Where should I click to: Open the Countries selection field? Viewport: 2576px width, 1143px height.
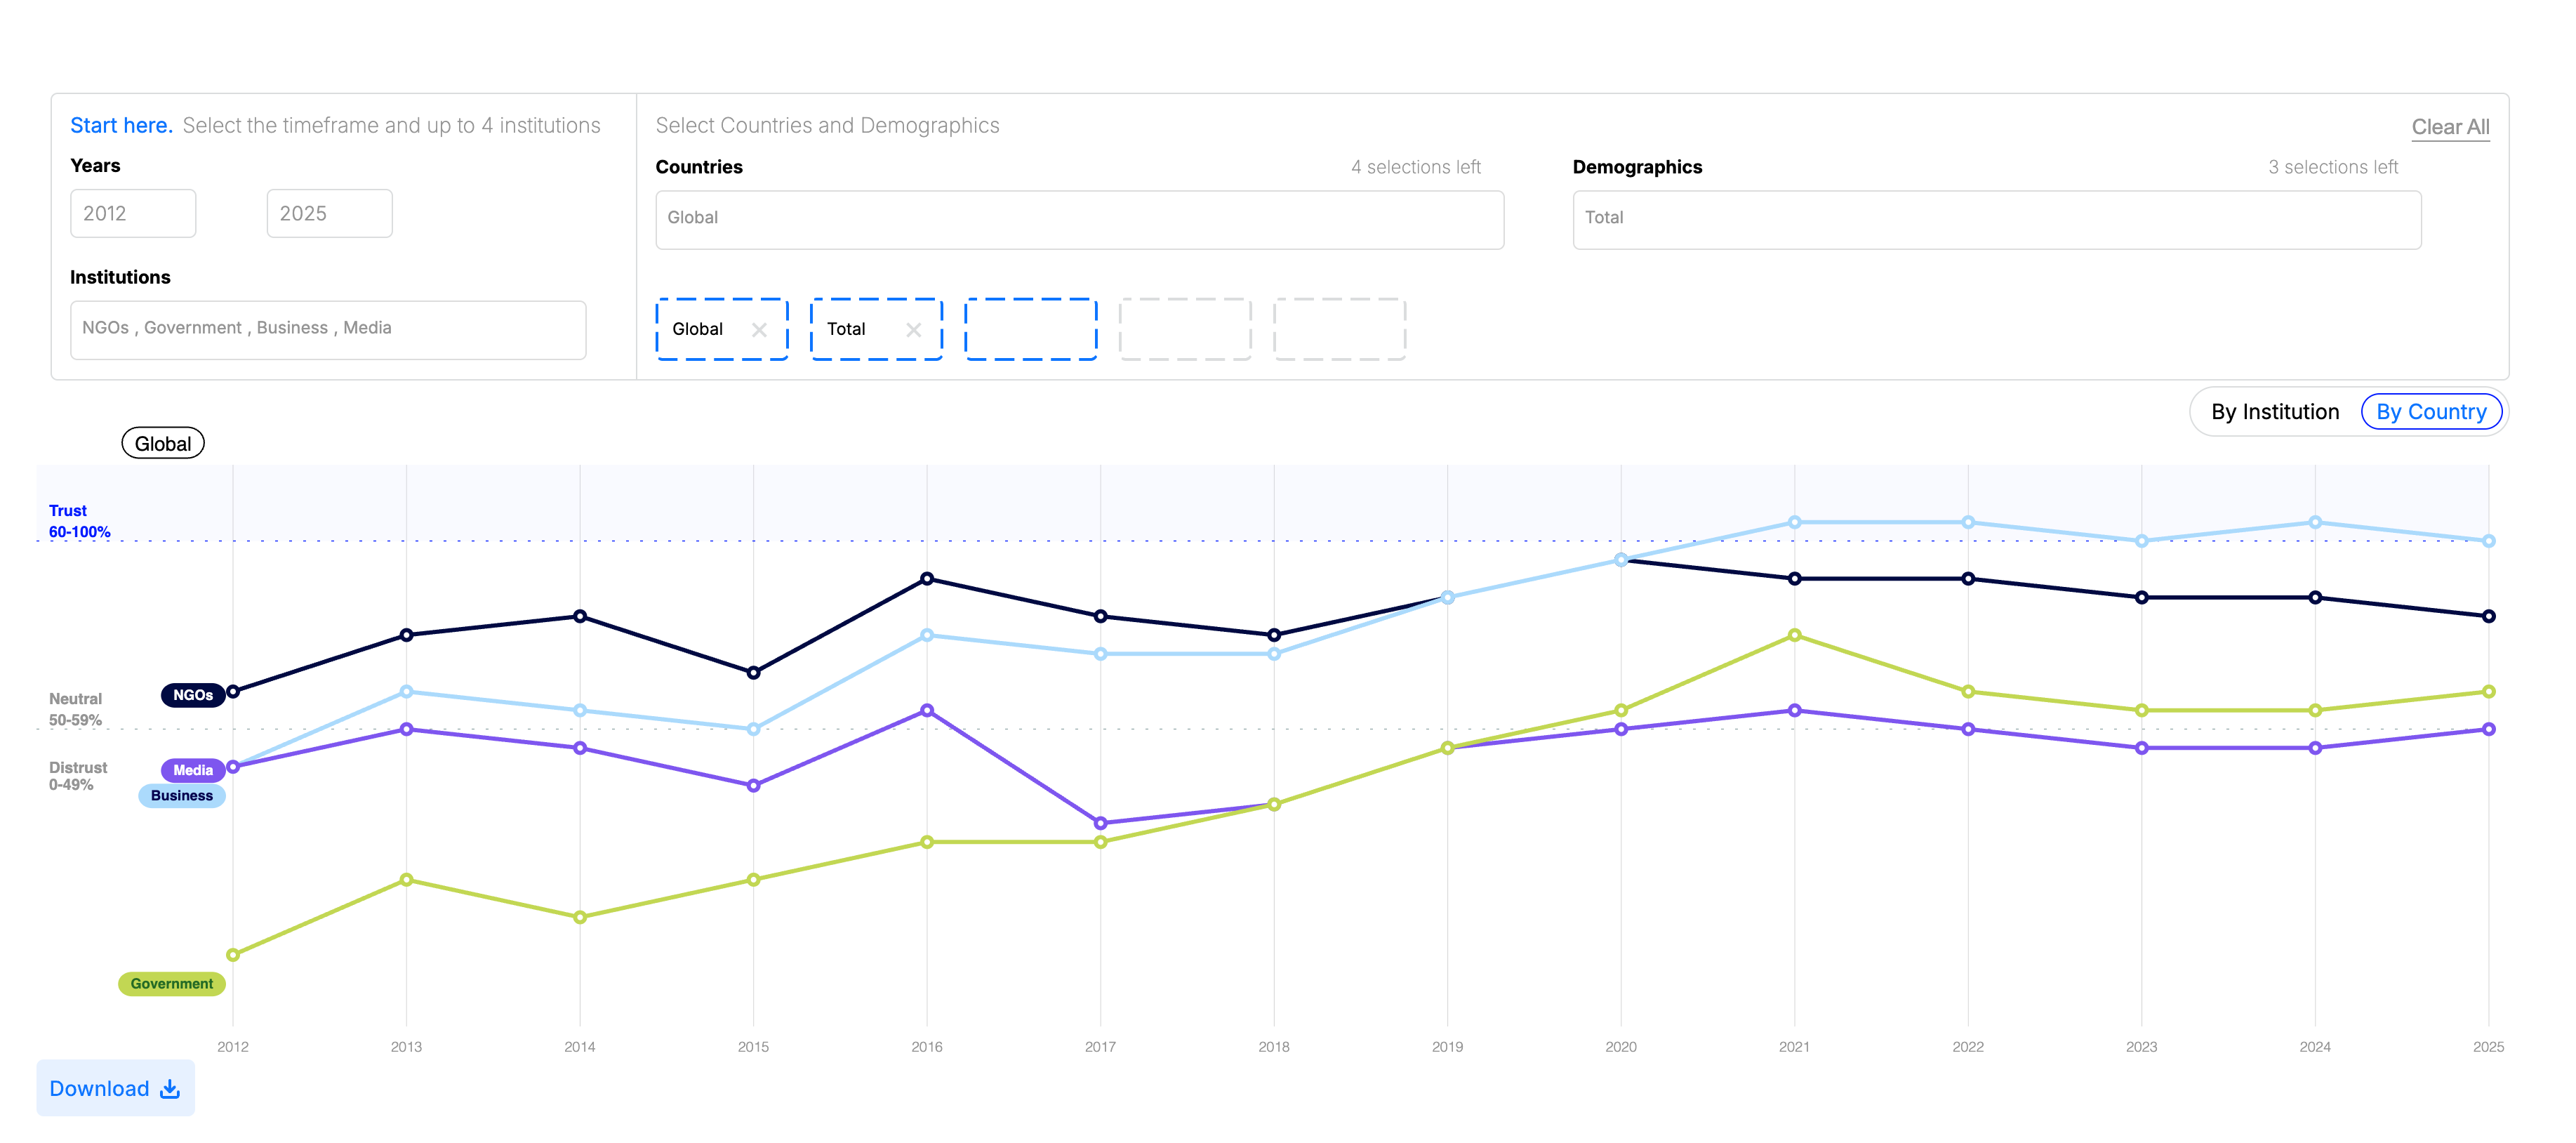1079,219
